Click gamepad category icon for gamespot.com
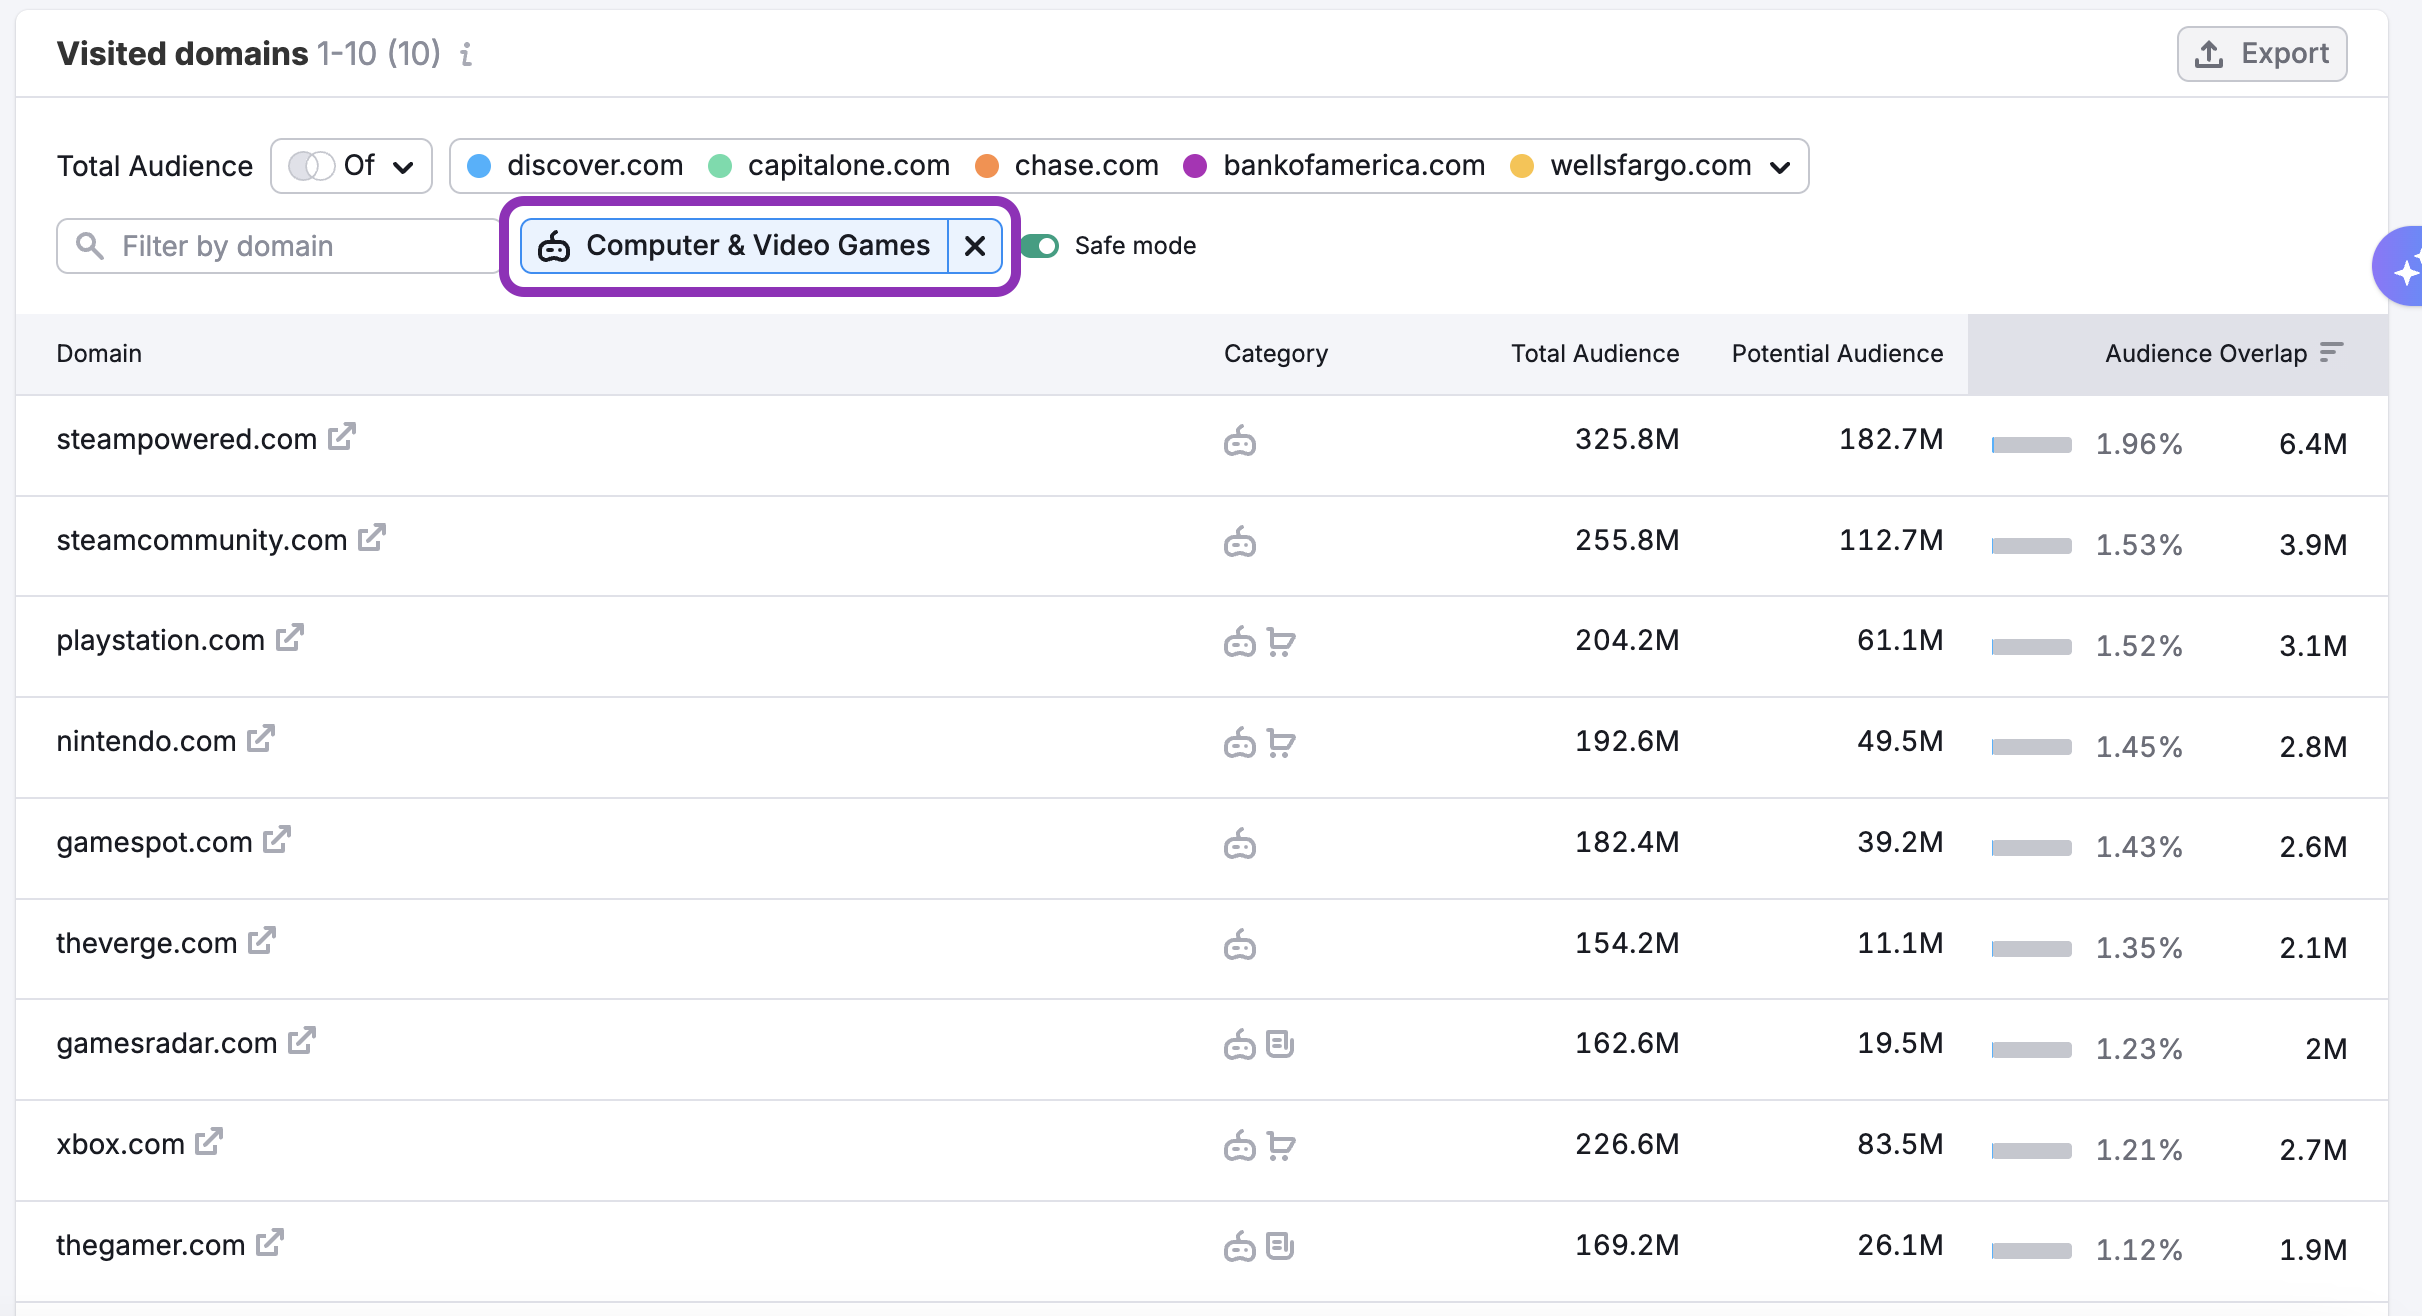 (x=1239, y=844)
